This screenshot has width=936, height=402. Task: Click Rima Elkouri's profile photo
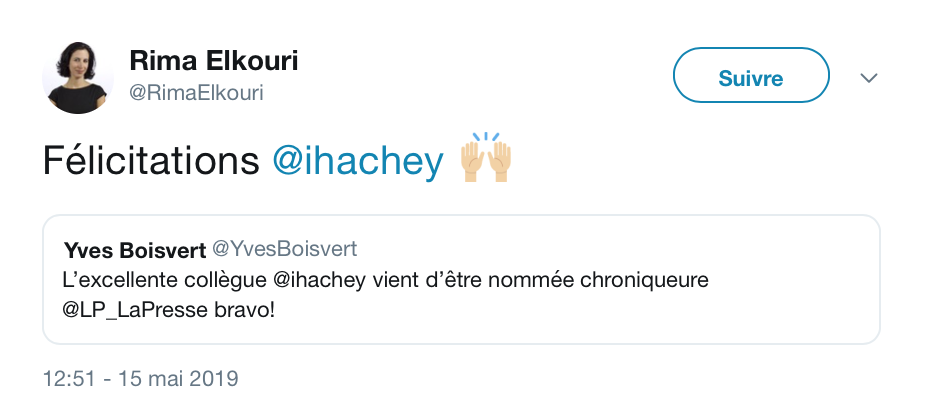(77, 77)
